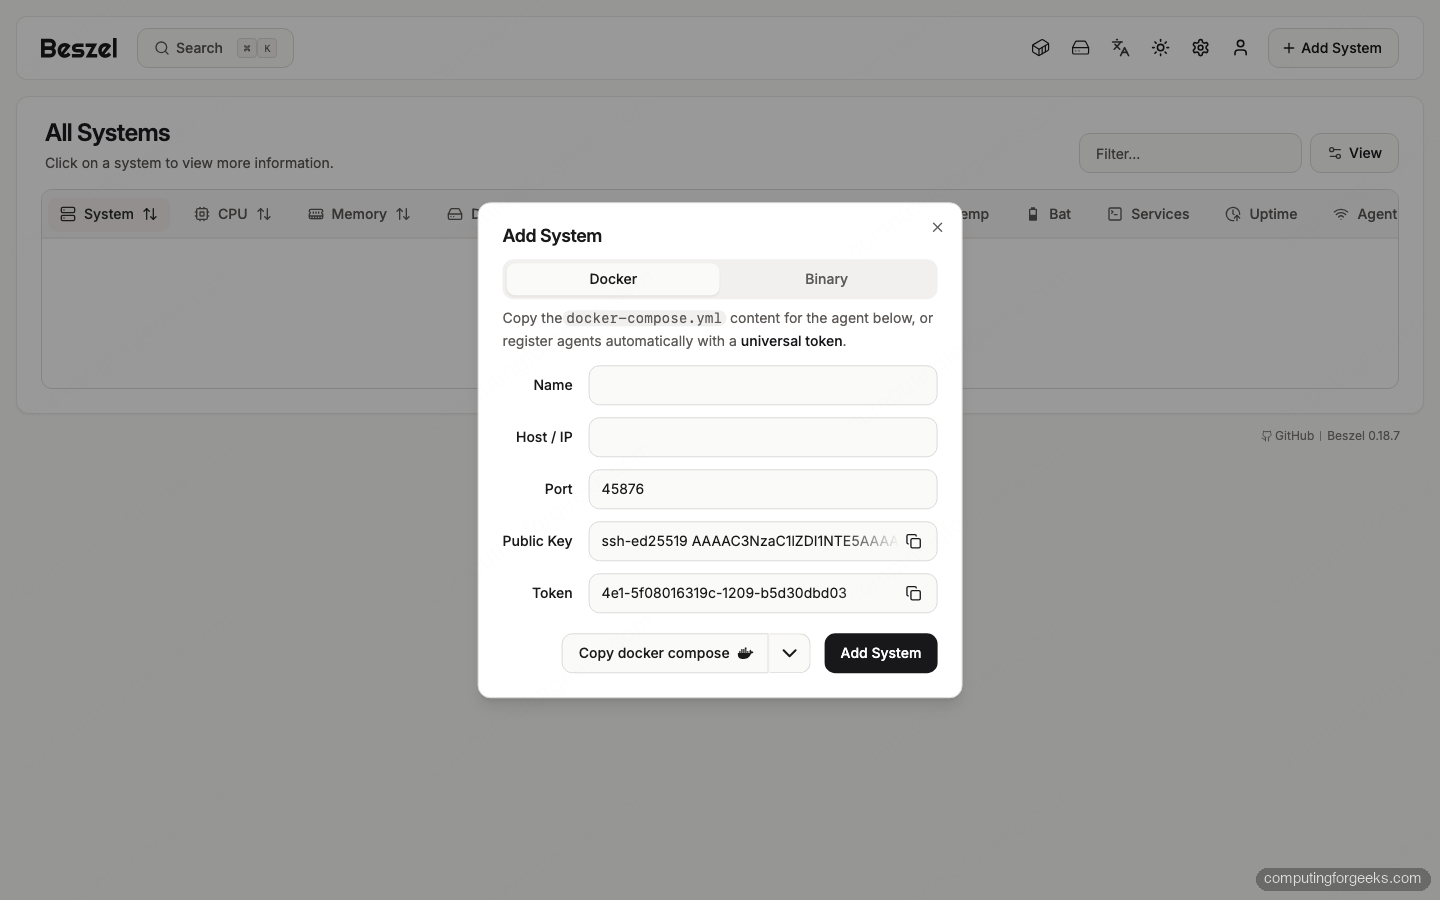The image size is (1440, 900).
Task: Switch to the Docker tab
Action: point(613,279)
